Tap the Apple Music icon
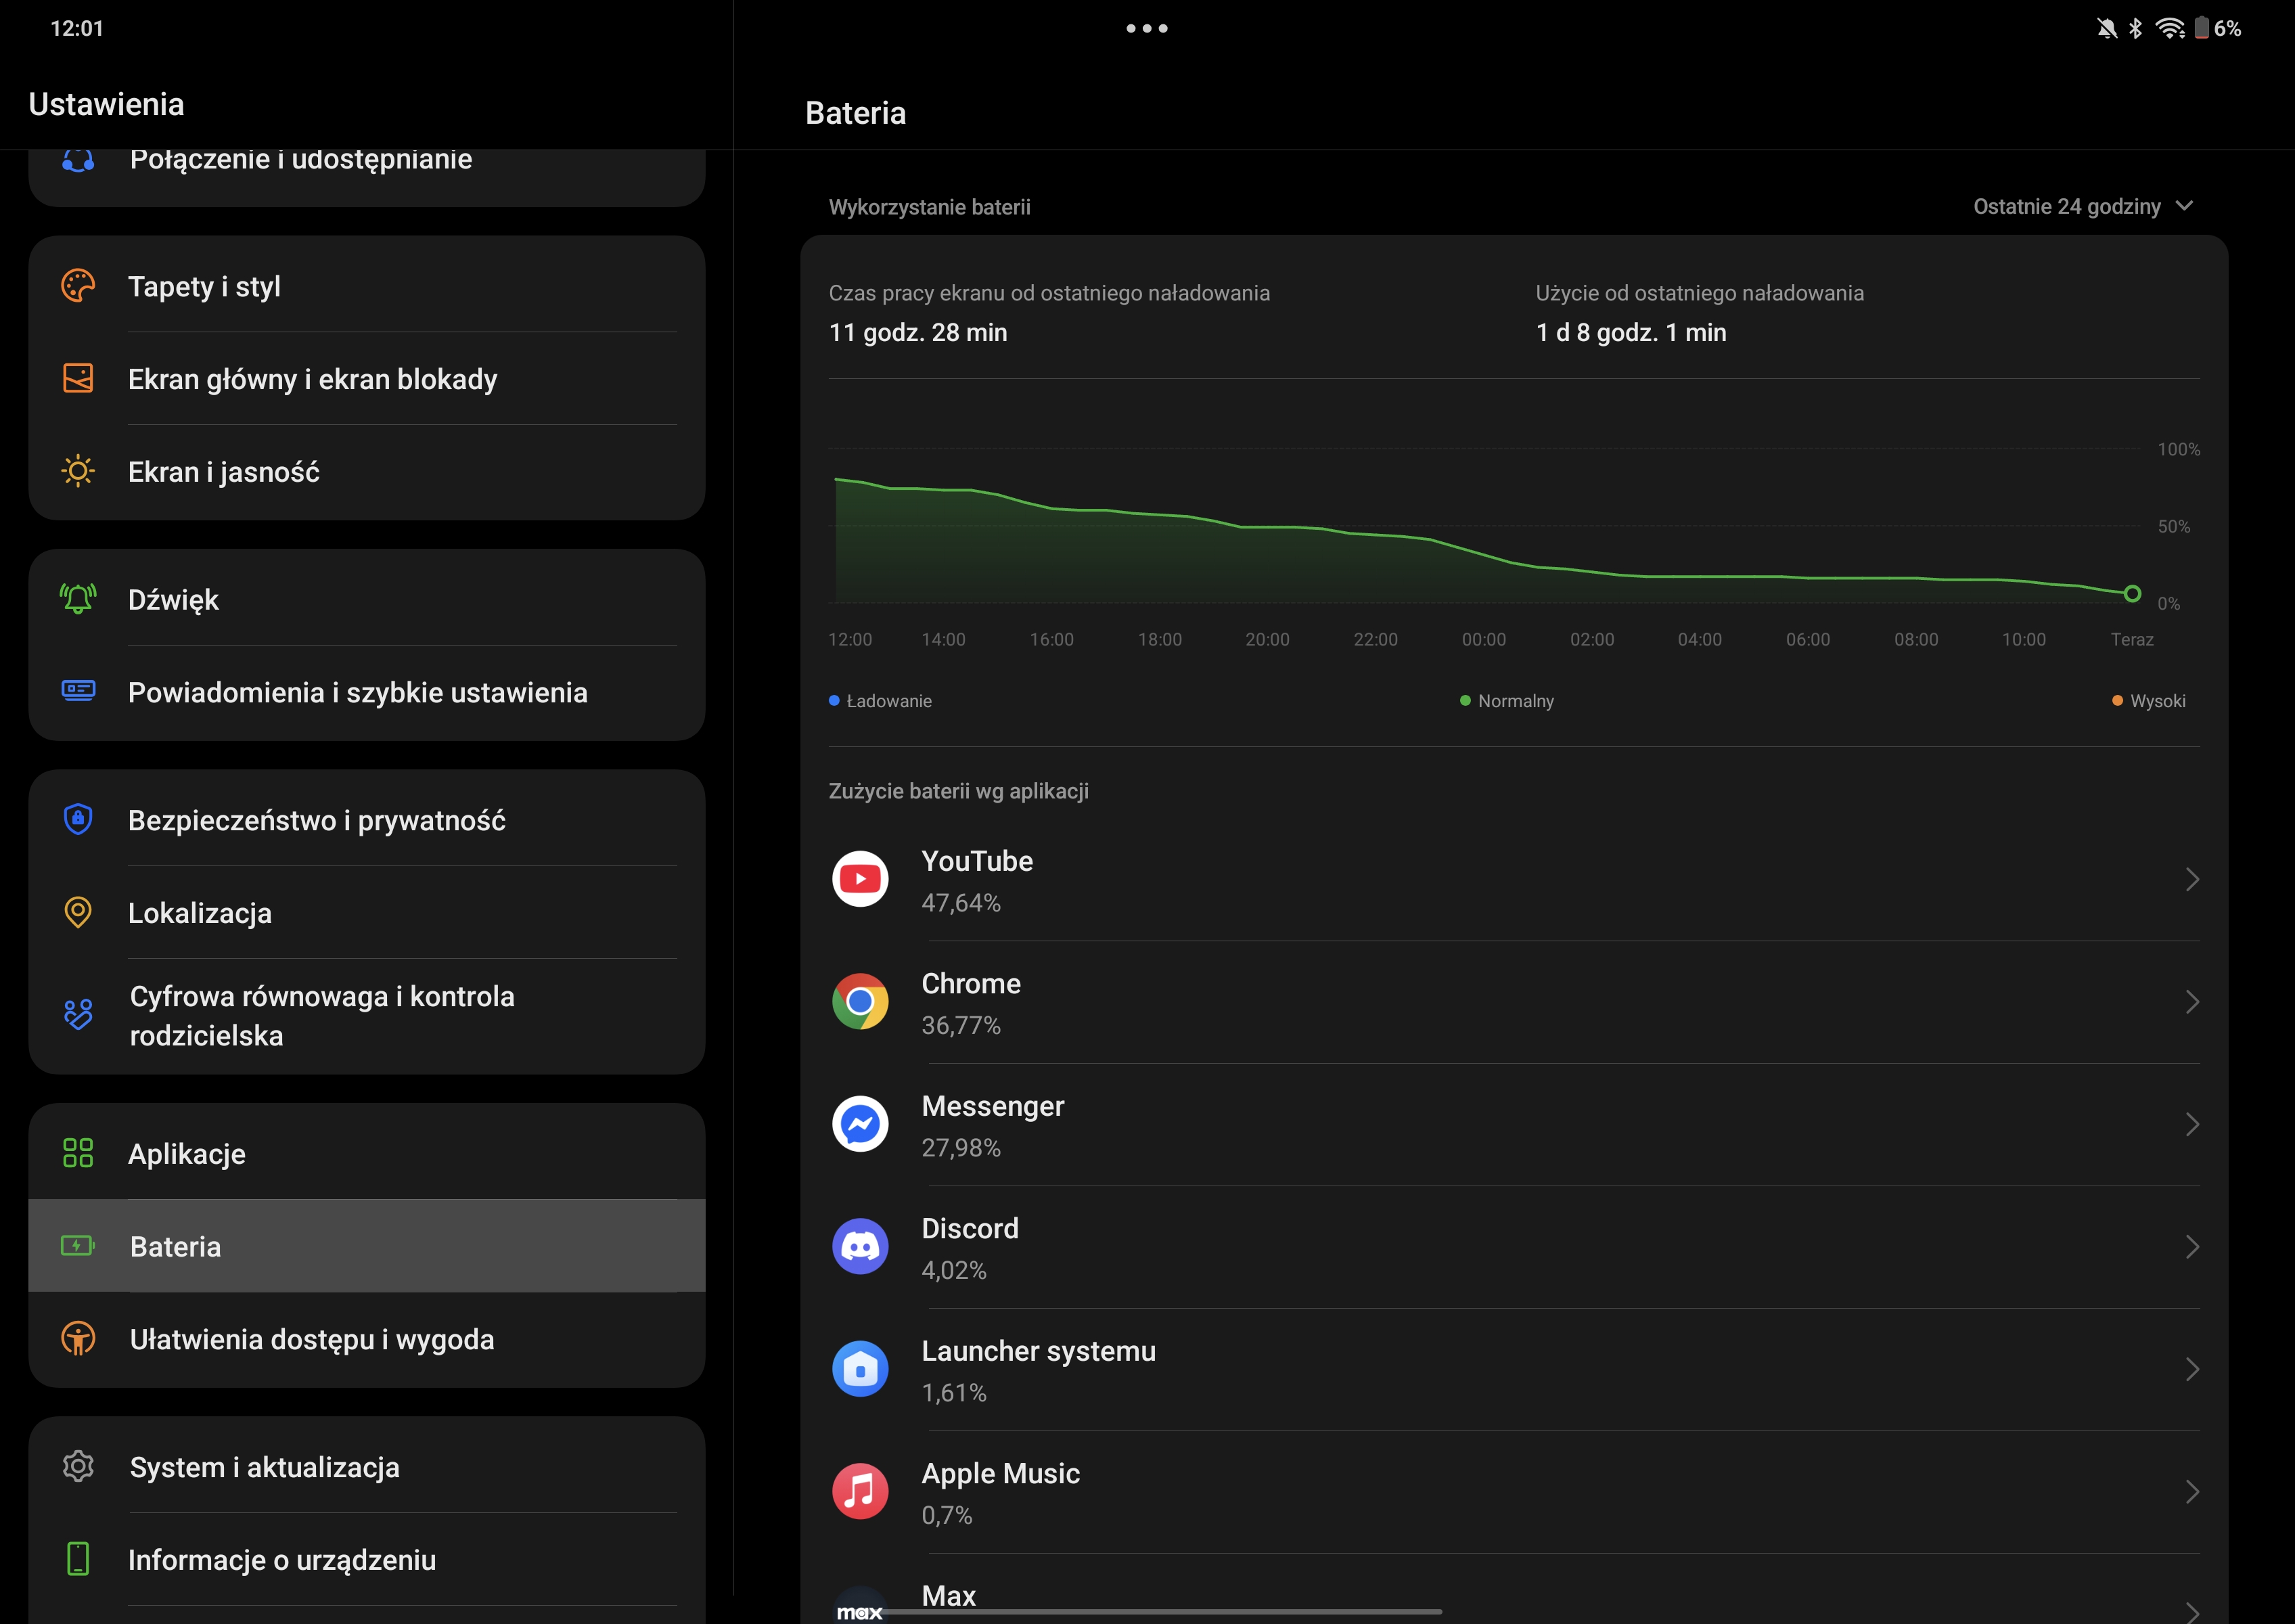The image size is (2295, 1624). point(860,1491)
